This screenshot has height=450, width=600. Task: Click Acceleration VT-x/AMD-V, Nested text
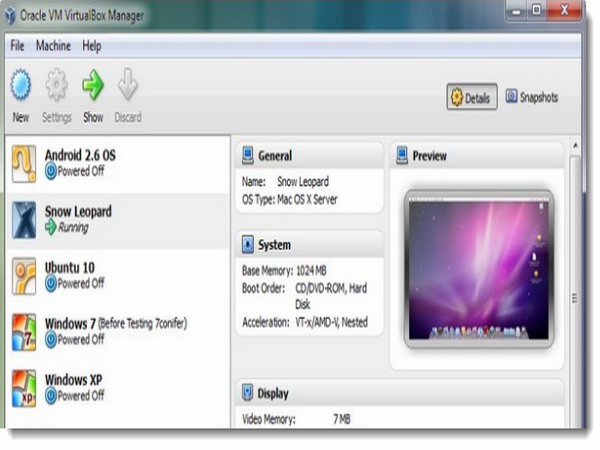(x=331, y=322)
